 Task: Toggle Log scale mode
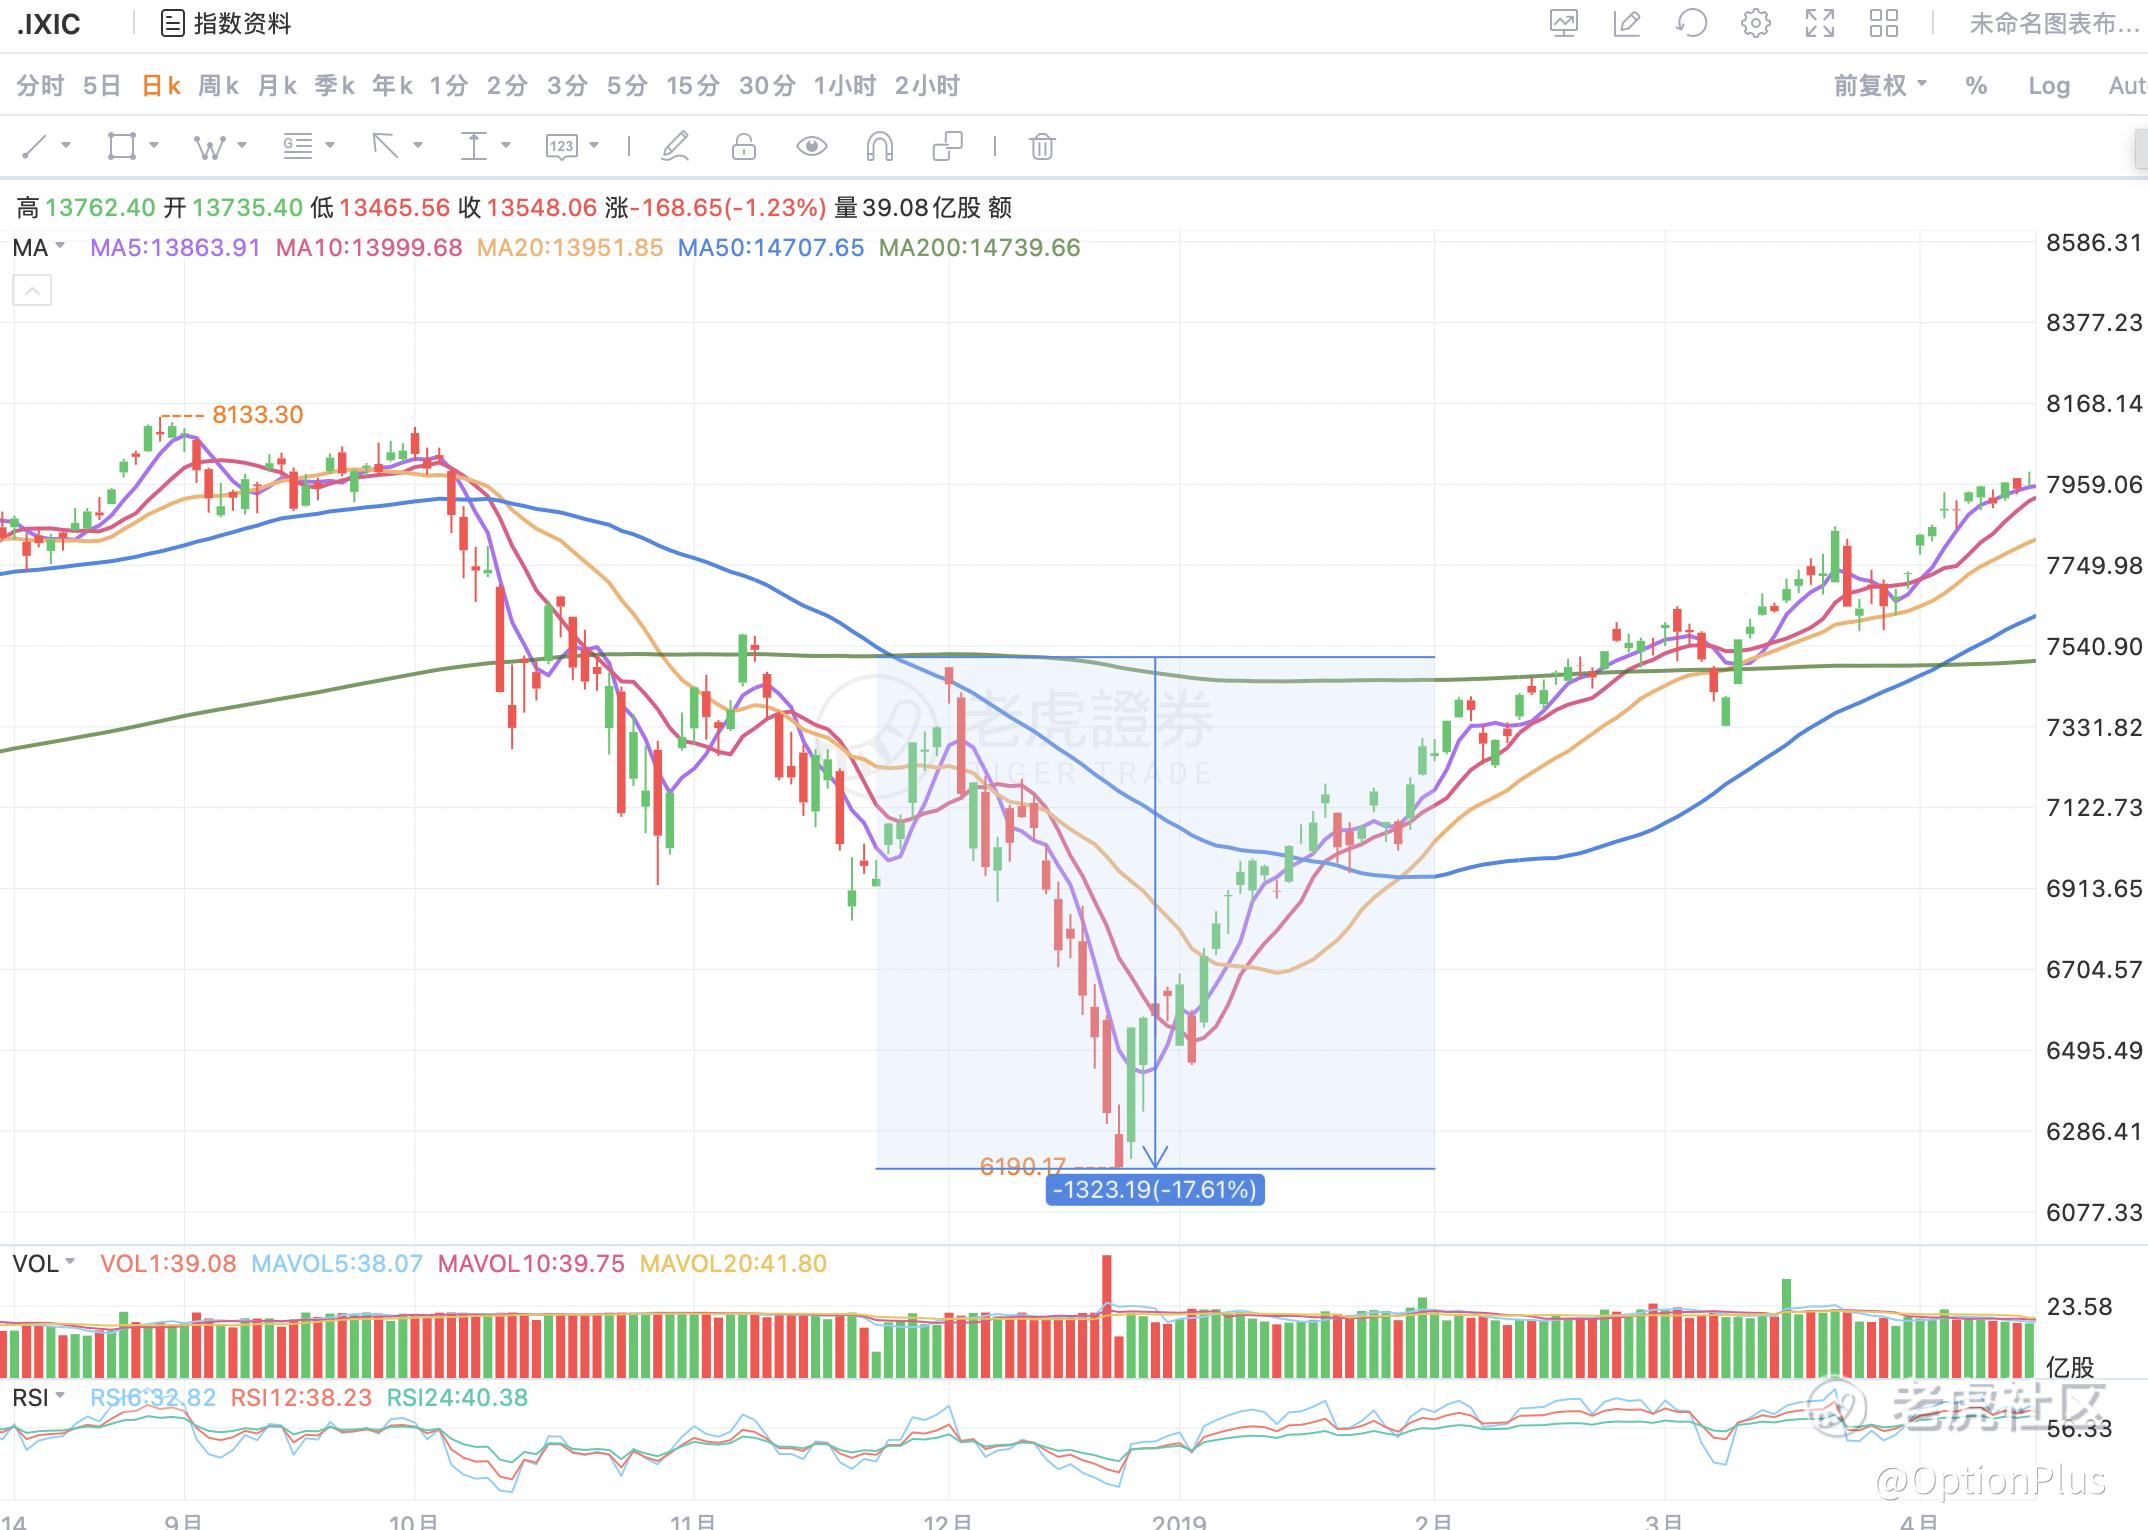(x=2048, y=86)
